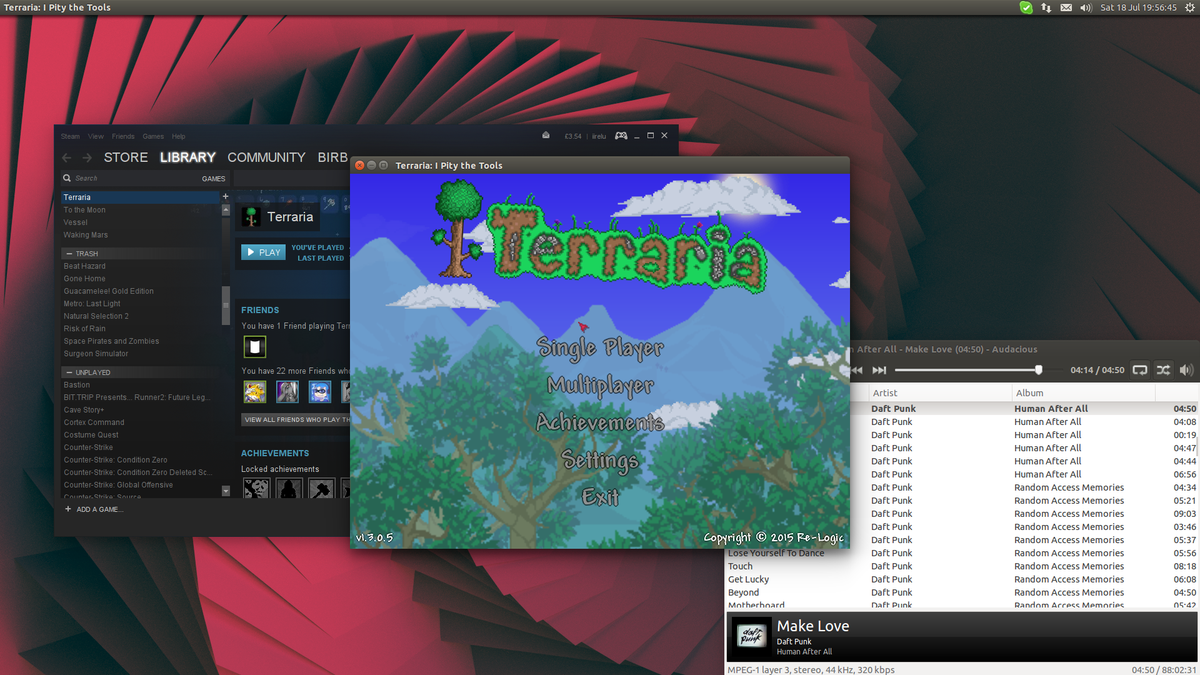1200x675 pixels.
Task: Click the green checkmark tray indicator
Action: [1026, 7]
